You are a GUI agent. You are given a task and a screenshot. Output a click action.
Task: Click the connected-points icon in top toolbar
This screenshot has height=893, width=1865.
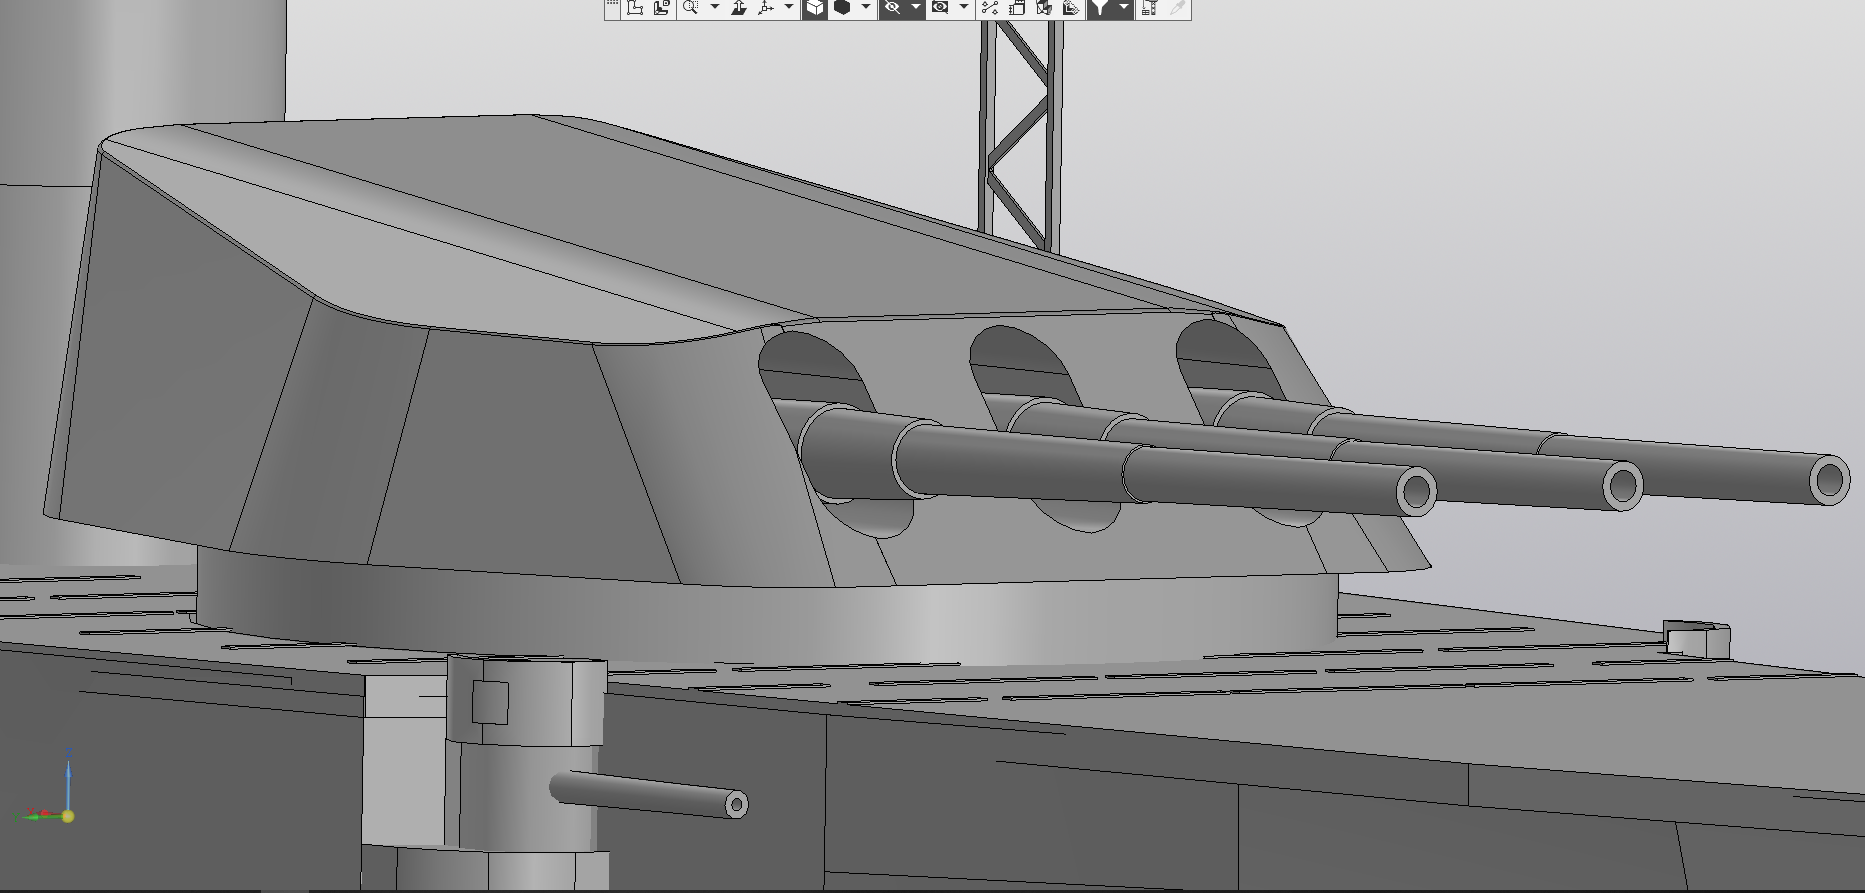(x=990, y=8)
